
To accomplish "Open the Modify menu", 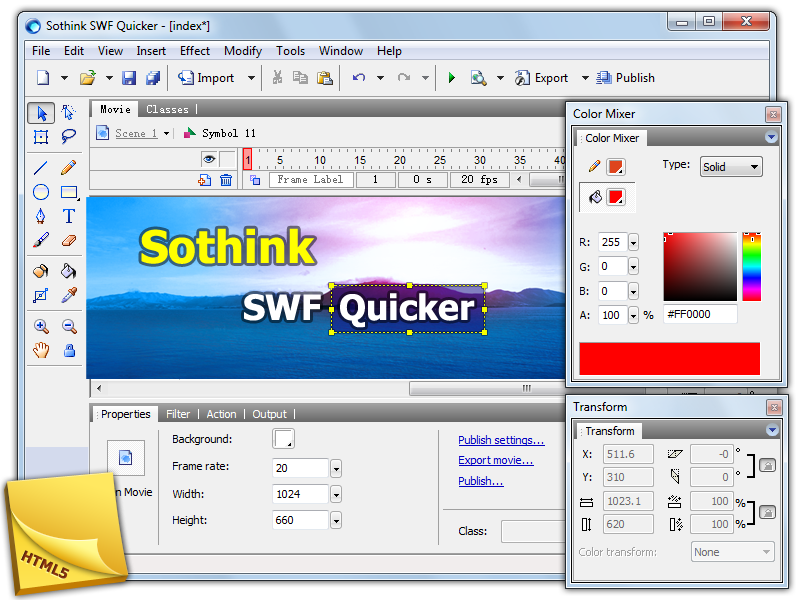I will click(x=243, y=51).
